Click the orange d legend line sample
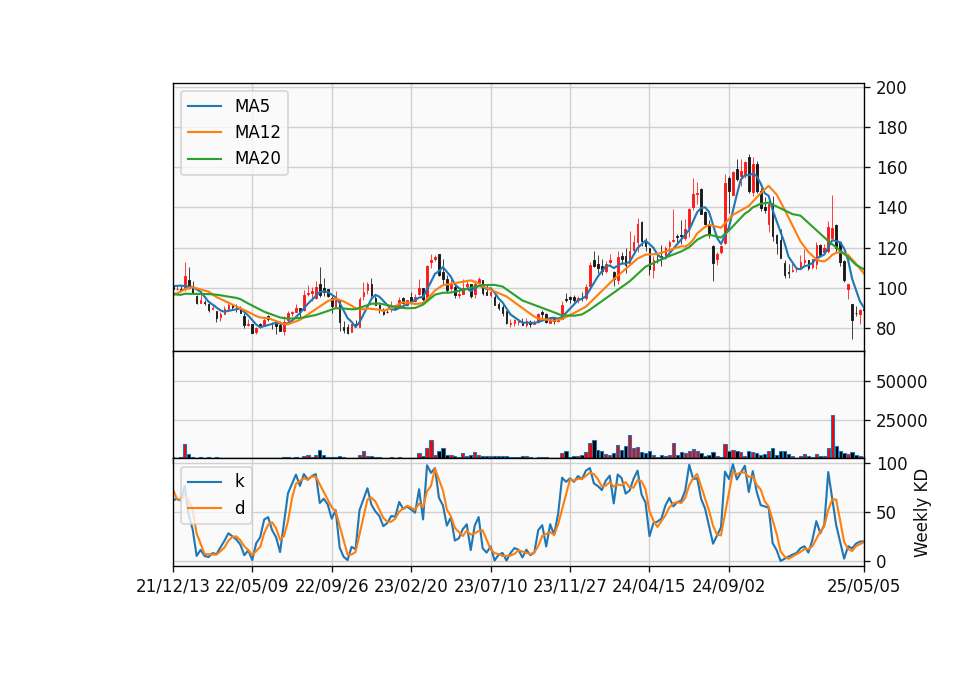This screenshot has width=960, height=690. coord(204,508)
